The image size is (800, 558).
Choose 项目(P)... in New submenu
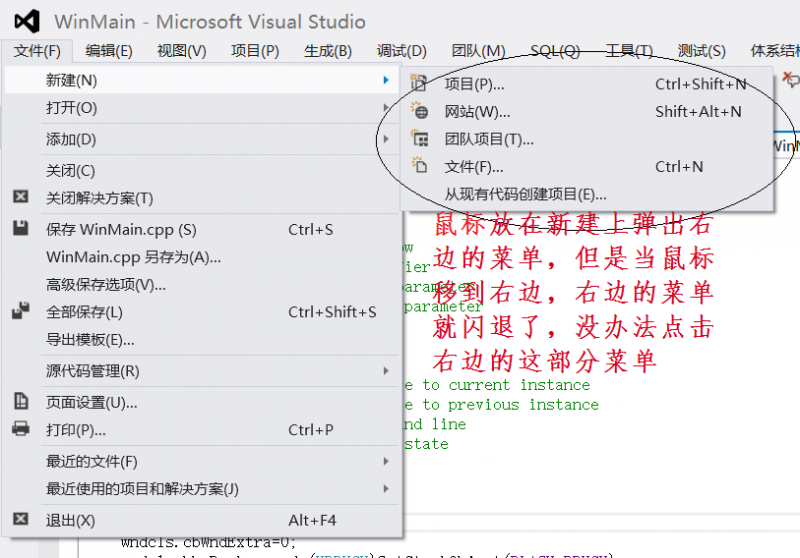click(587, 84)
